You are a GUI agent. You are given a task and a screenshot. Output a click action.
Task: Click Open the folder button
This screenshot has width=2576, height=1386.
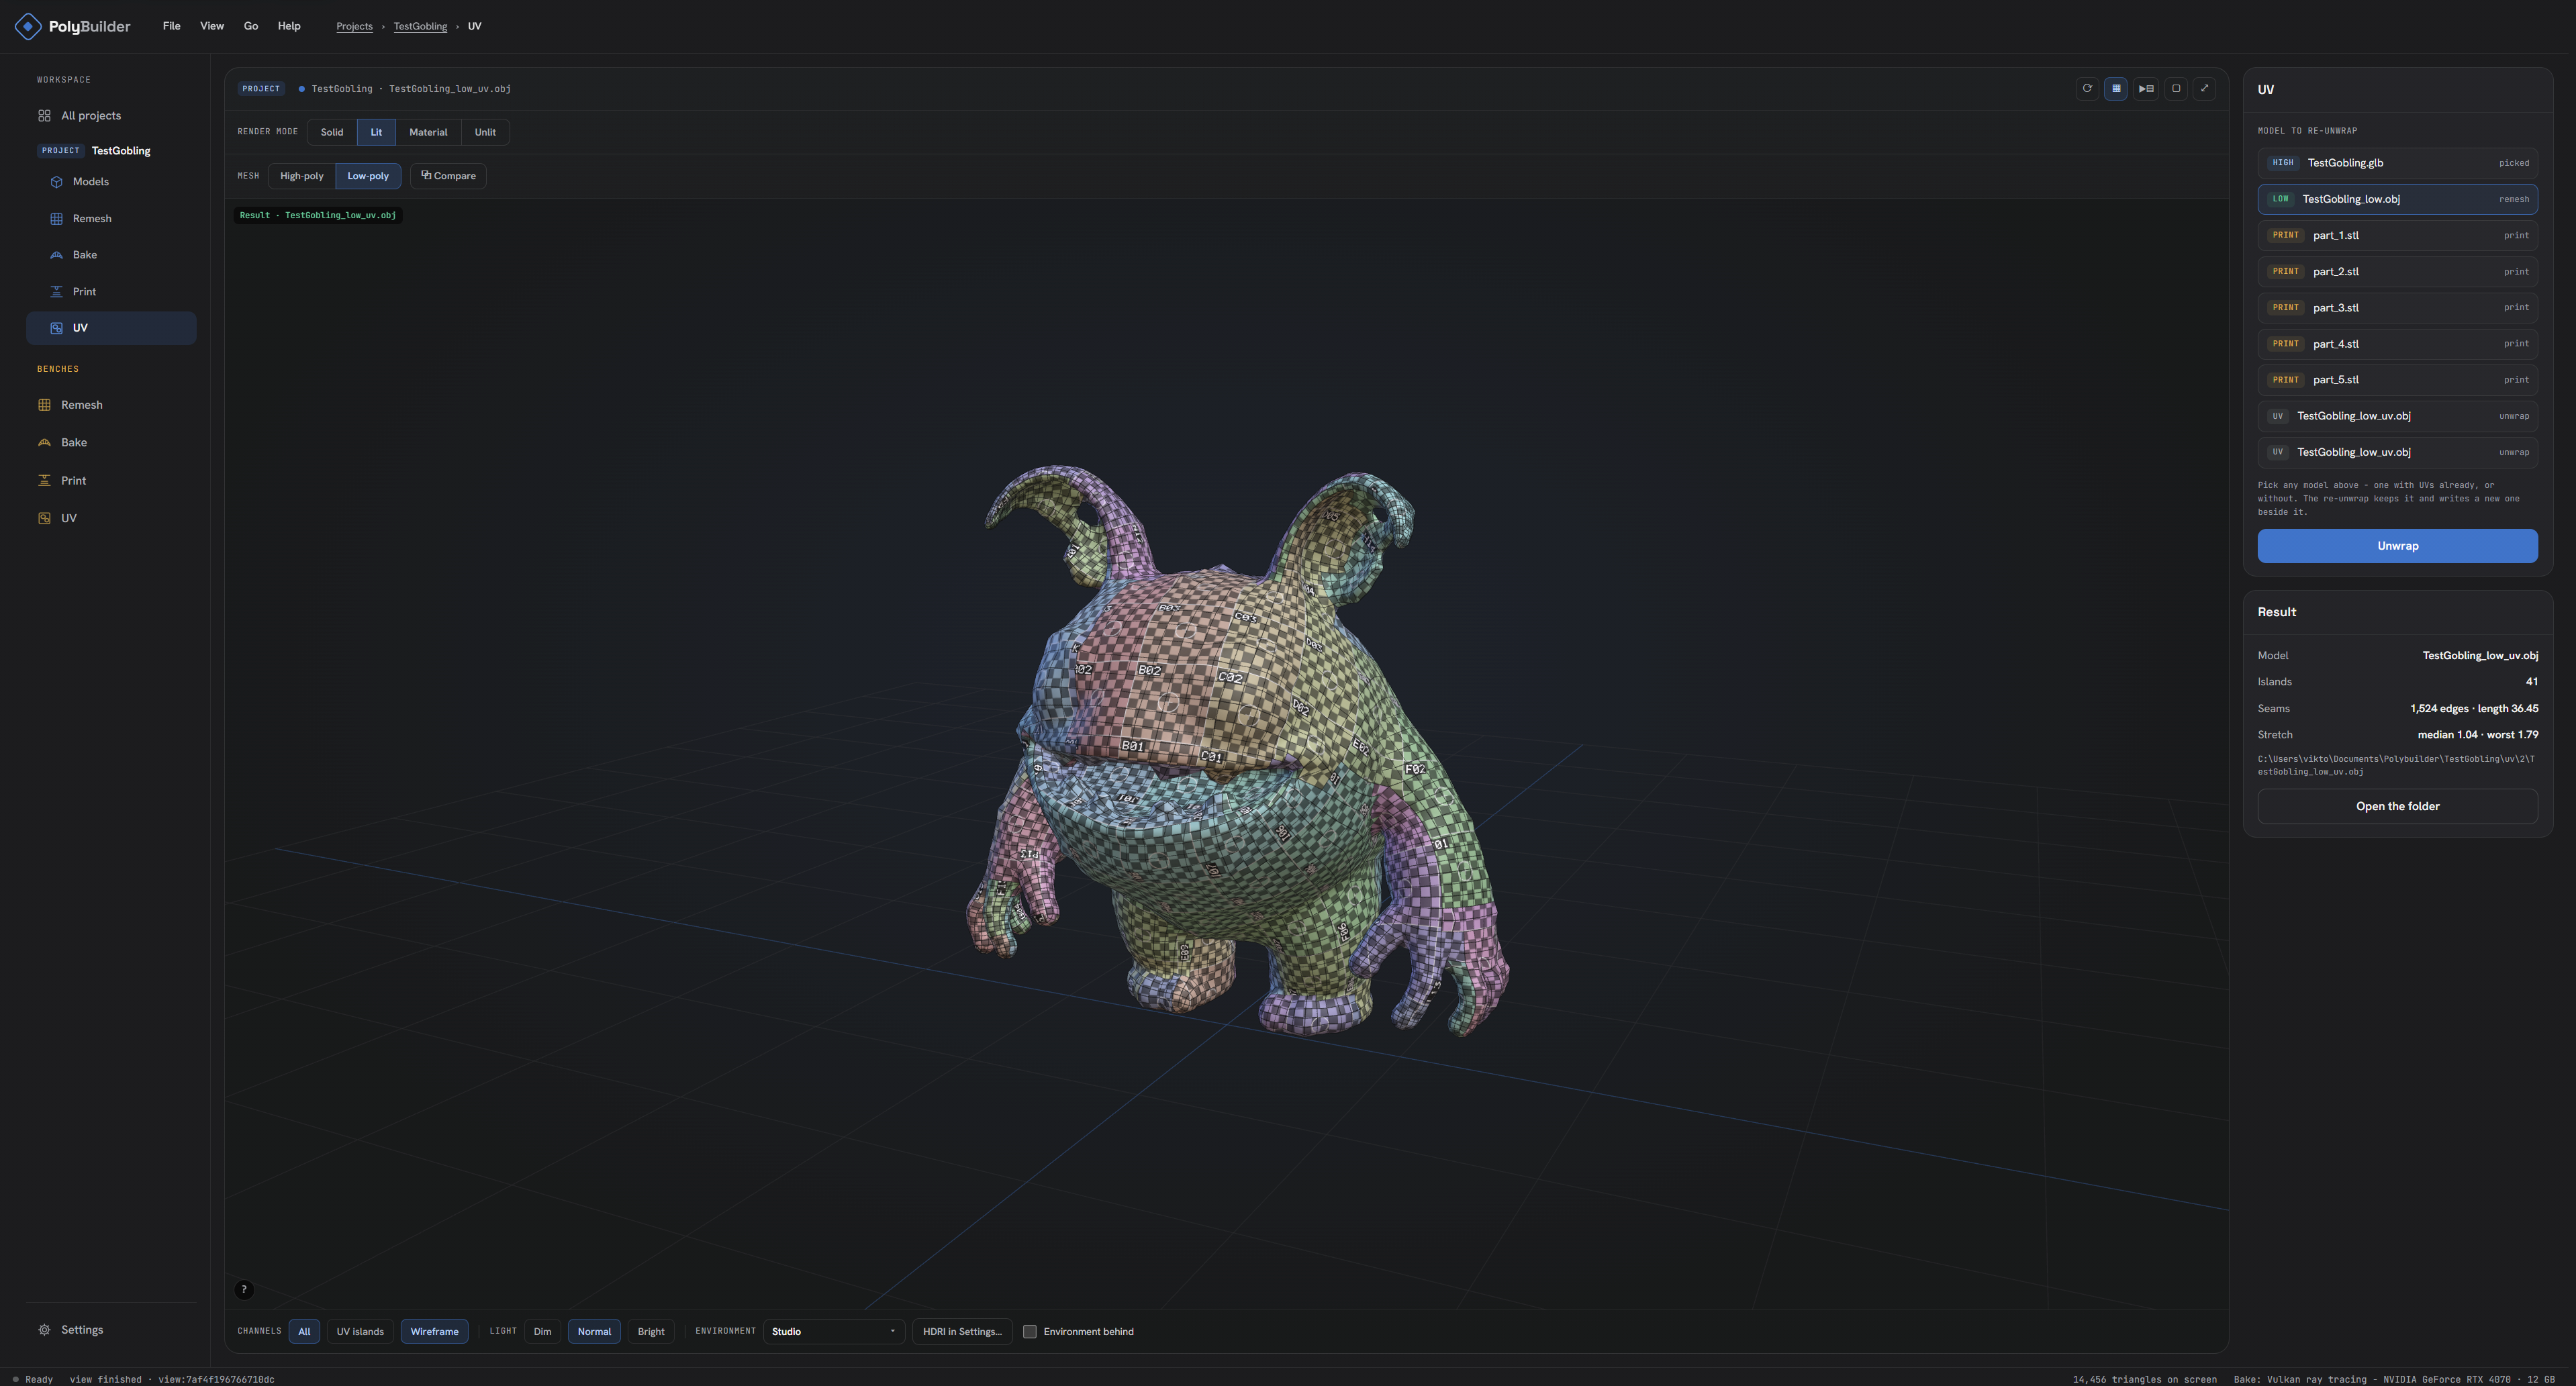point(2397,806)
